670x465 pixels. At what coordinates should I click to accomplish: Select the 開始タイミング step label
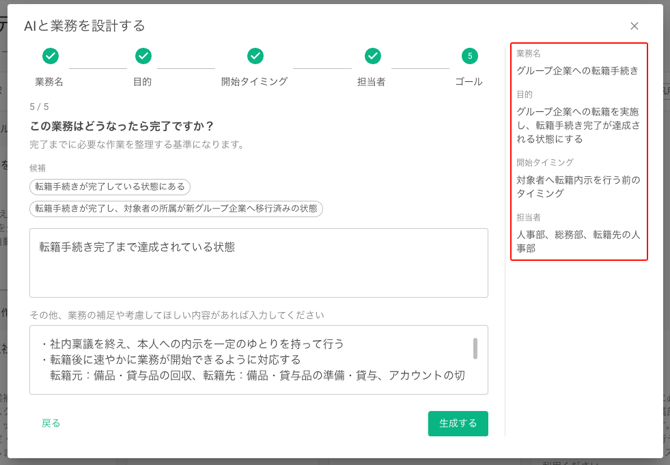click(x=255, y=82)
